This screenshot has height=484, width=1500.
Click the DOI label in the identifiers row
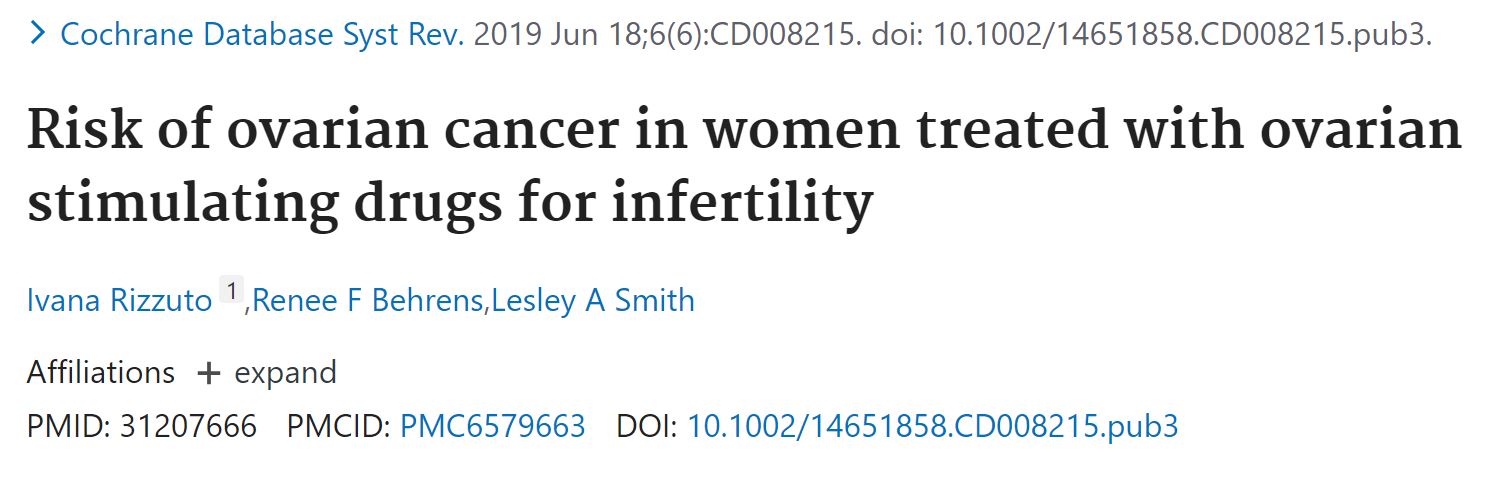[x=647, y=427]
